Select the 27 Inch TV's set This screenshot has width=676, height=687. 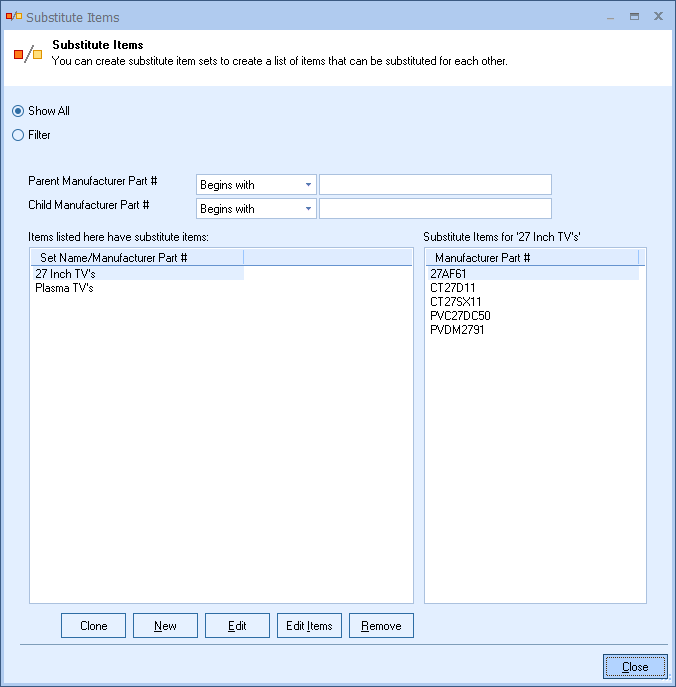coord(66,273)
